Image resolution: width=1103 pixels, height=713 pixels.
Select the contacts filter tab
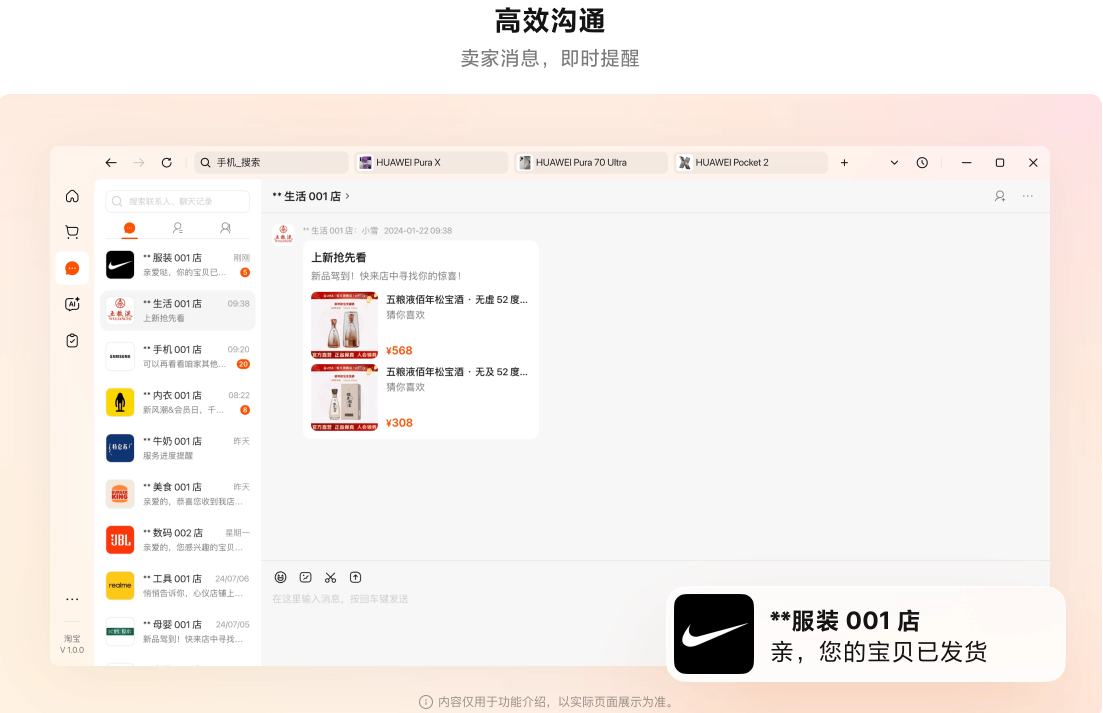click(x=177, y=228)
